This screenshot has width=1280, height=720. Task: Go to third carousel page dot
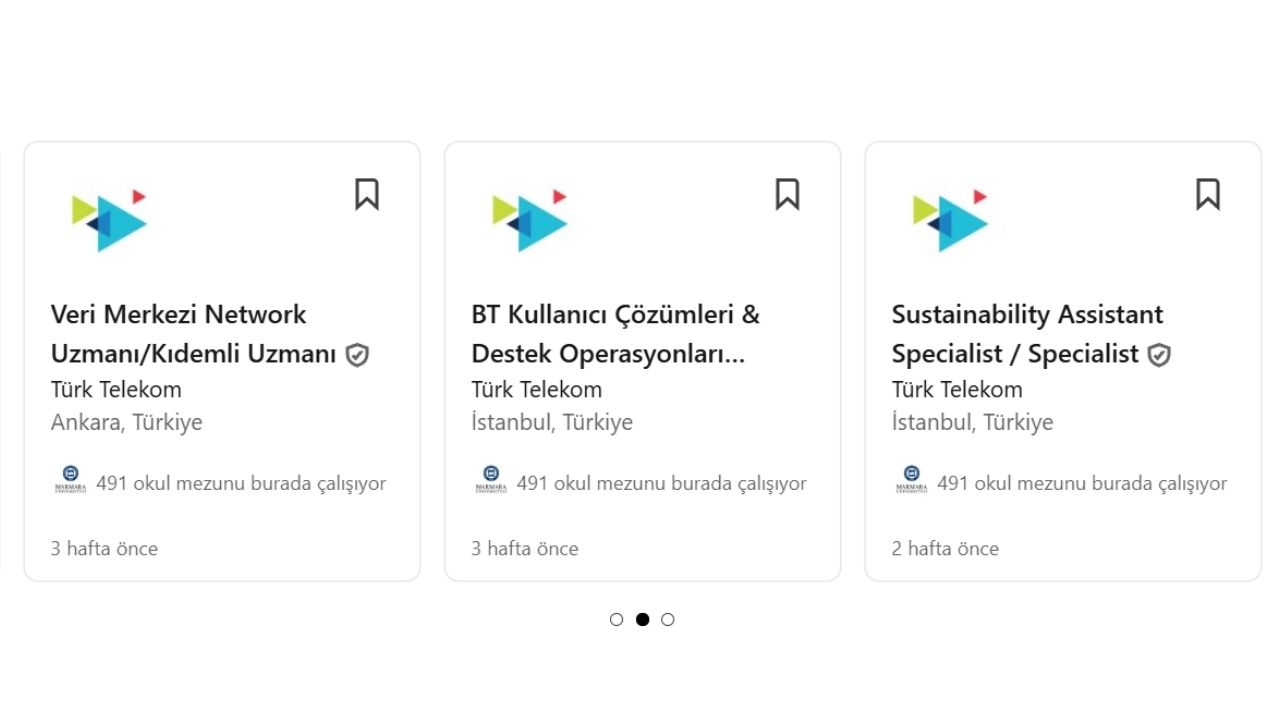click(x=668, y=619)
